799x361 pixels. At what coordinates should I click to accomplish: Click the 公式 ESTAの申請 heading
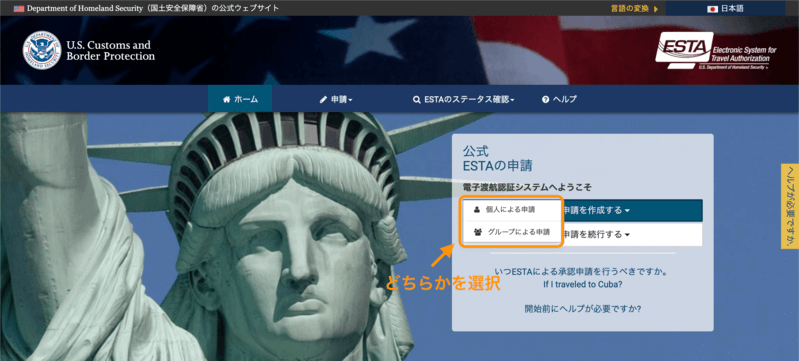click(498, 158)
